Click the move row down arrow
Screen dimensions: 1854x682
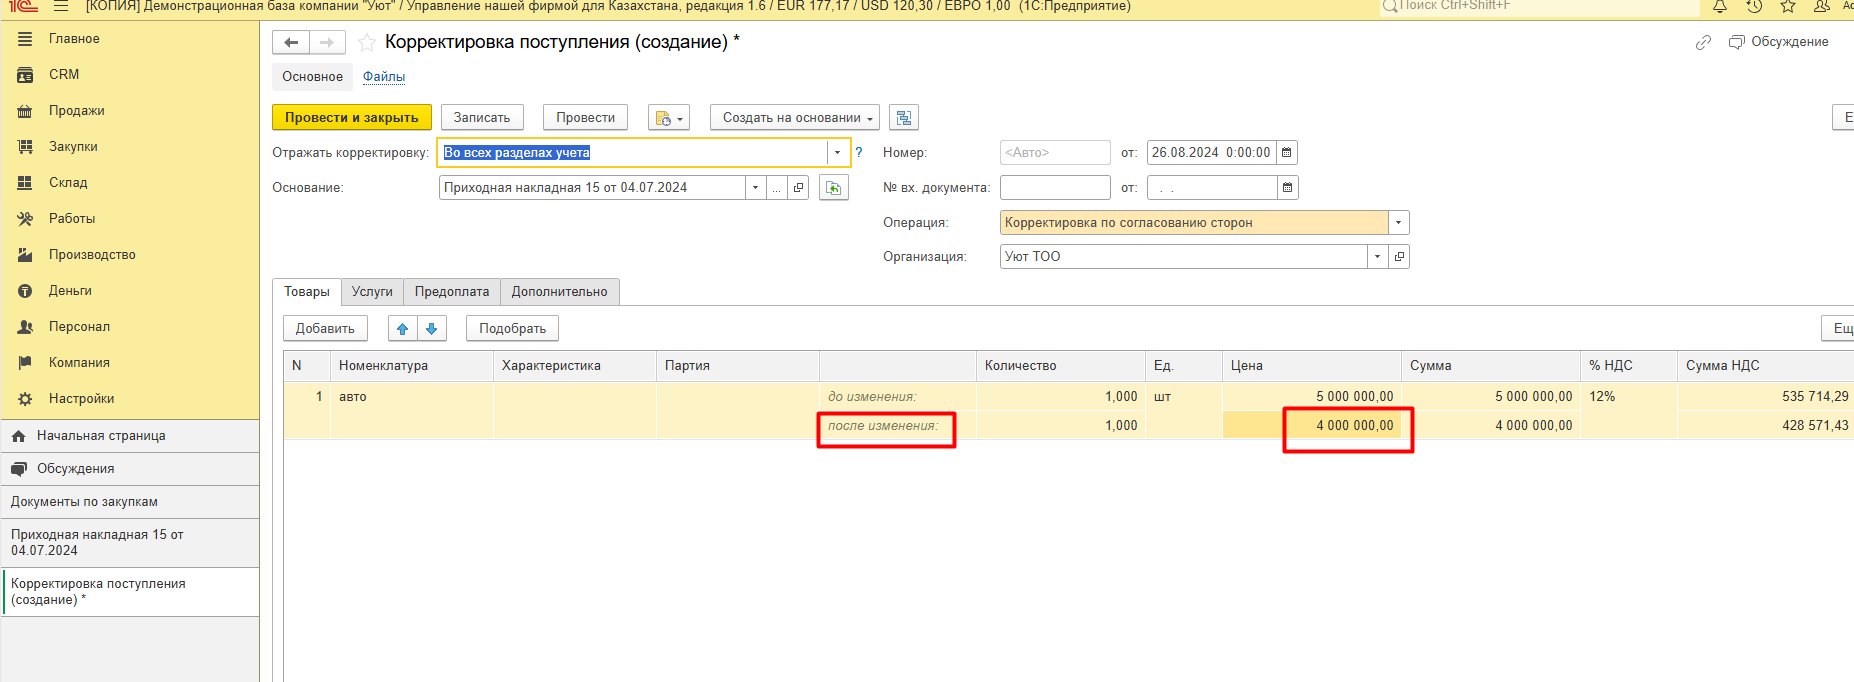(432, 328)
